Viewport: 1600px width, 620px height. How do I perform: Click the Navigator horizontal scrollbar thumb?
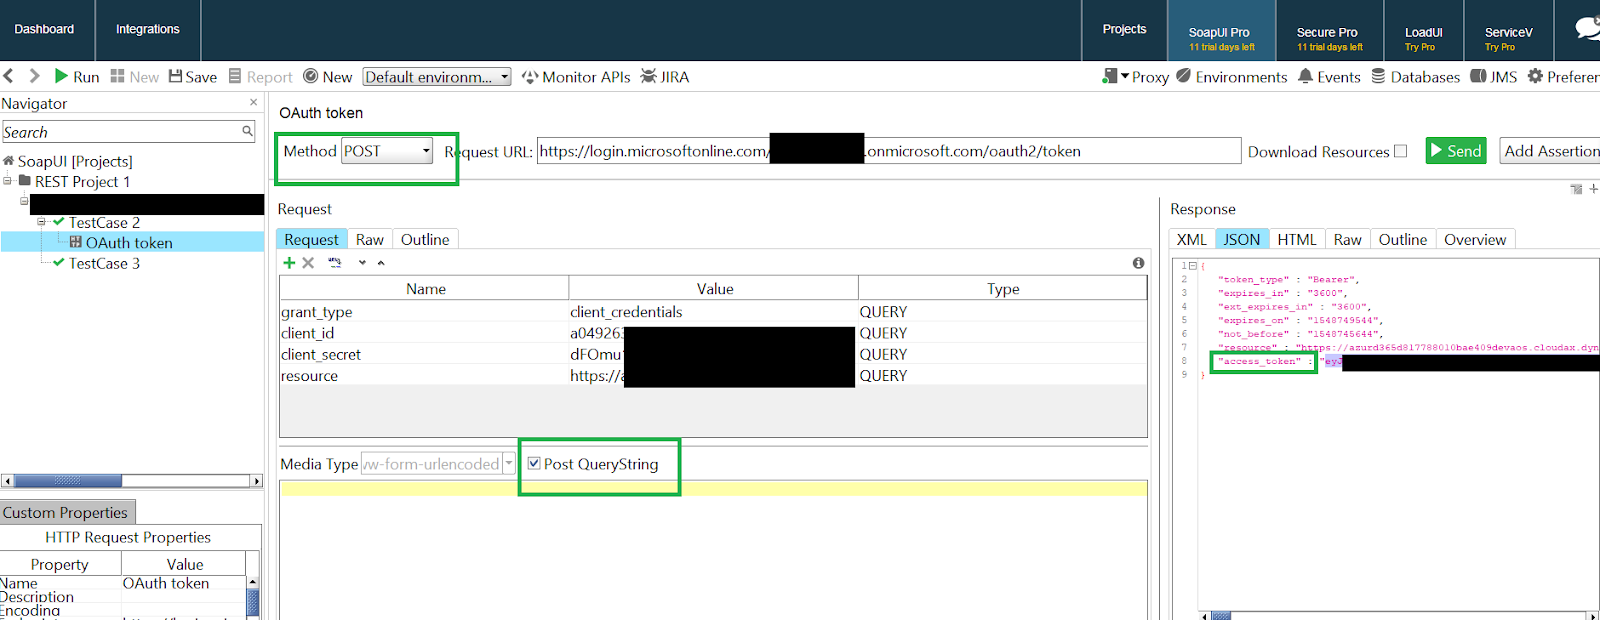68,481
